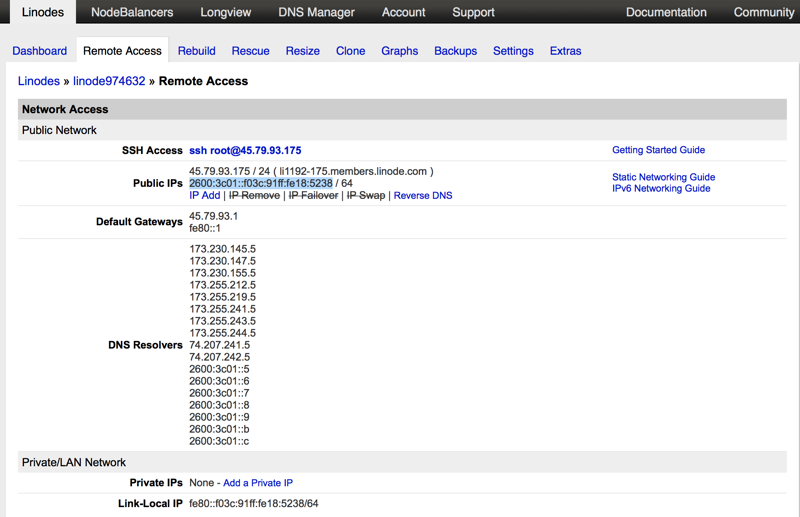Go to Longview in top menu
The image size is (800, 517).
coord(226,12)
